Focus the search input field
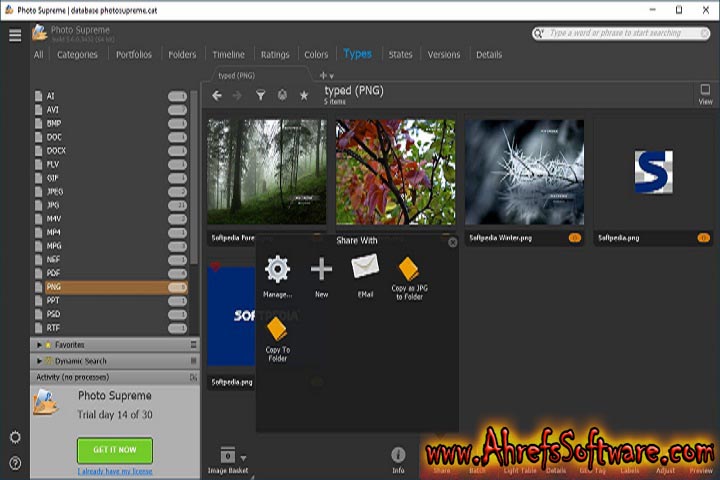The height and width of the screenshot is (480, 720). 622,33
